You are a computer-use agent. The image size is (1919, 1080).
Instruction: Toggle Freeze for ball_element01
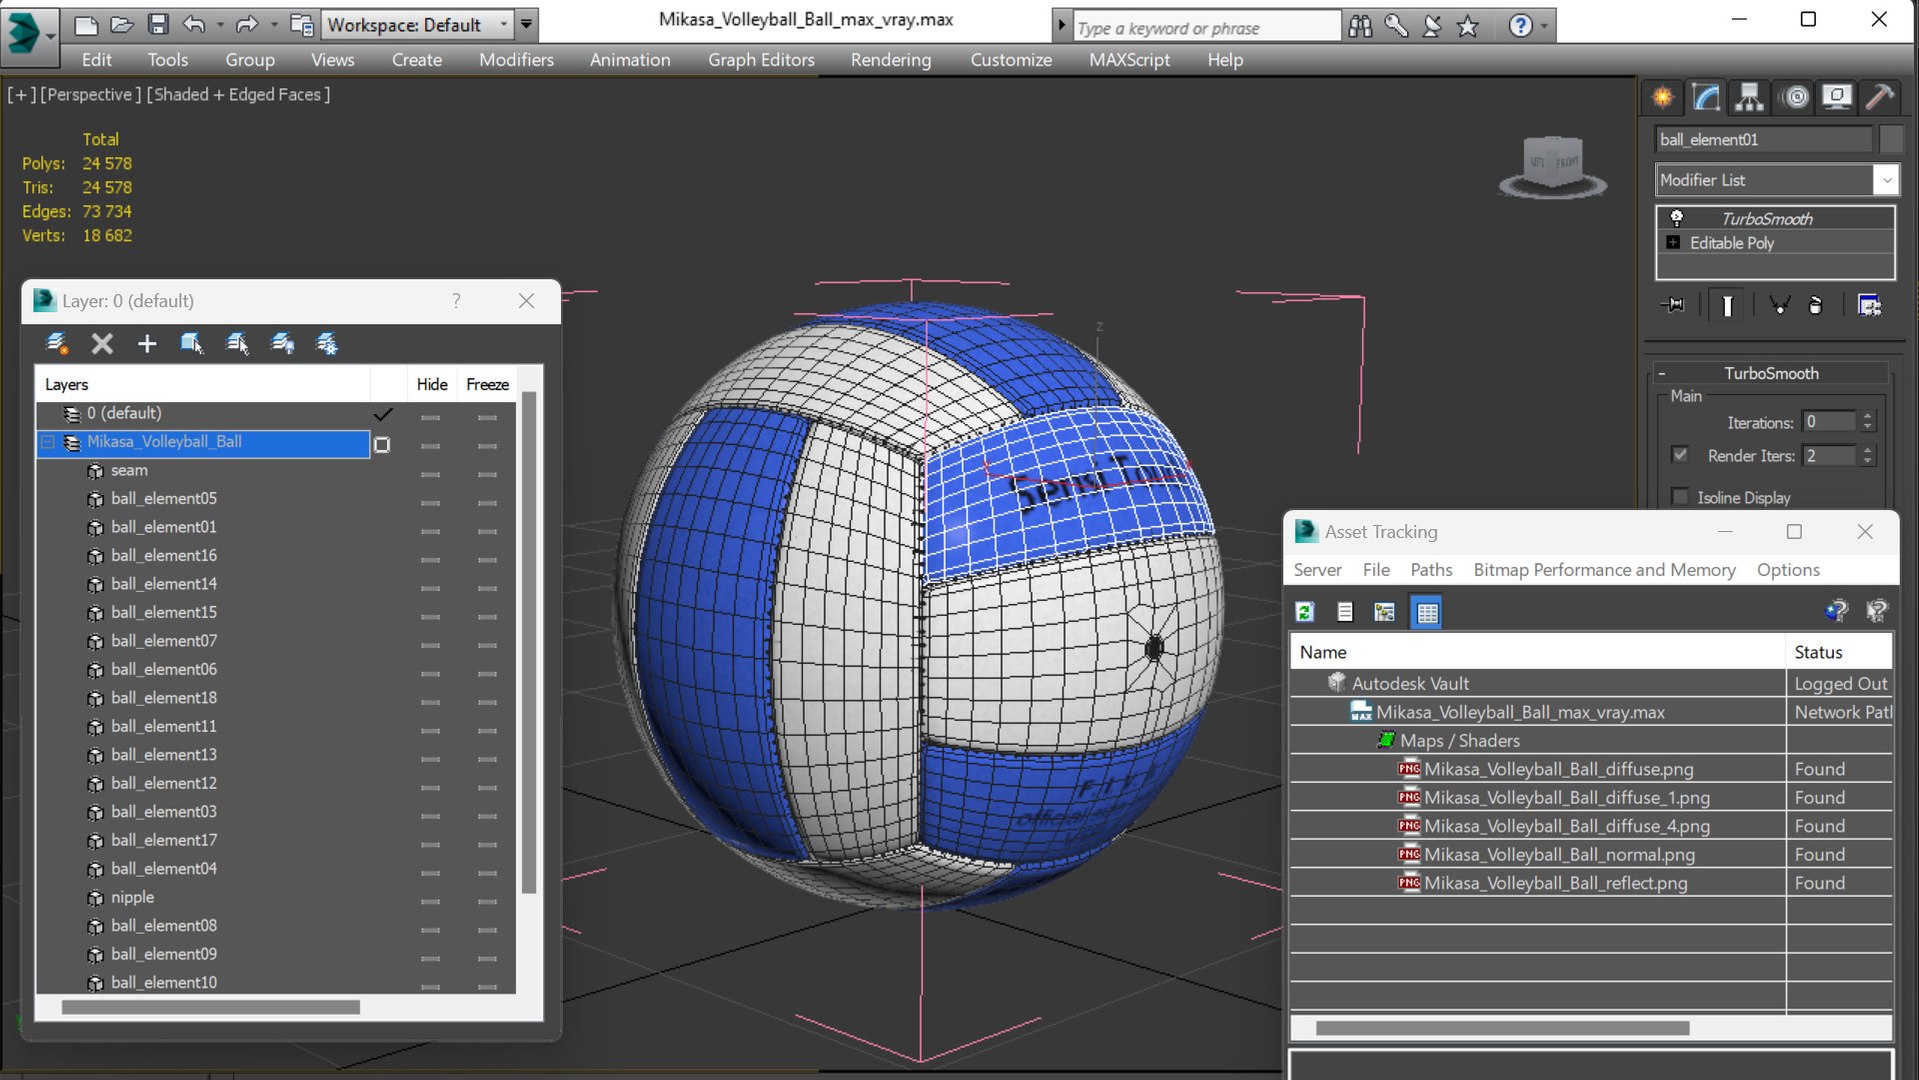[x=488, y=530]
